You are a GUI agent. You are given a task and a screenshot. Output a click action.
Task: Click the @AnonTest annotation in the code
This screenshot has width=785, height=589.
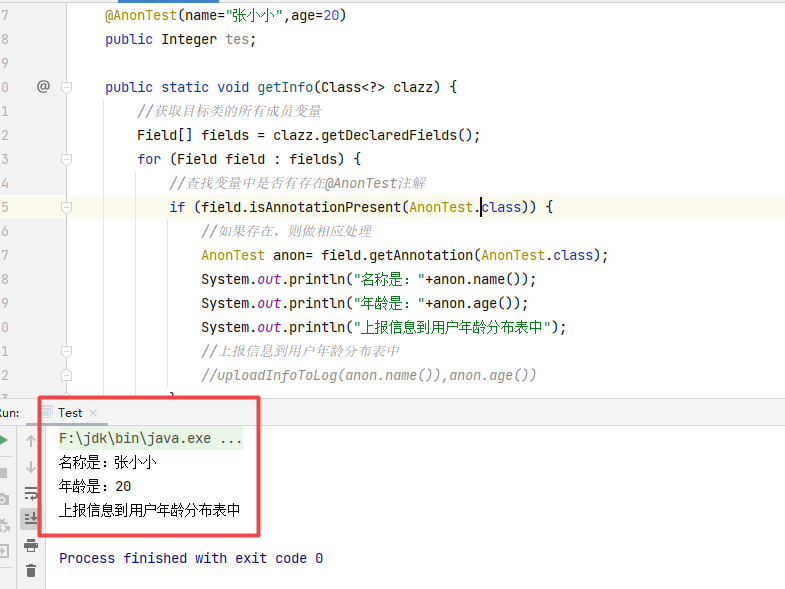click(x=141, y=15)
